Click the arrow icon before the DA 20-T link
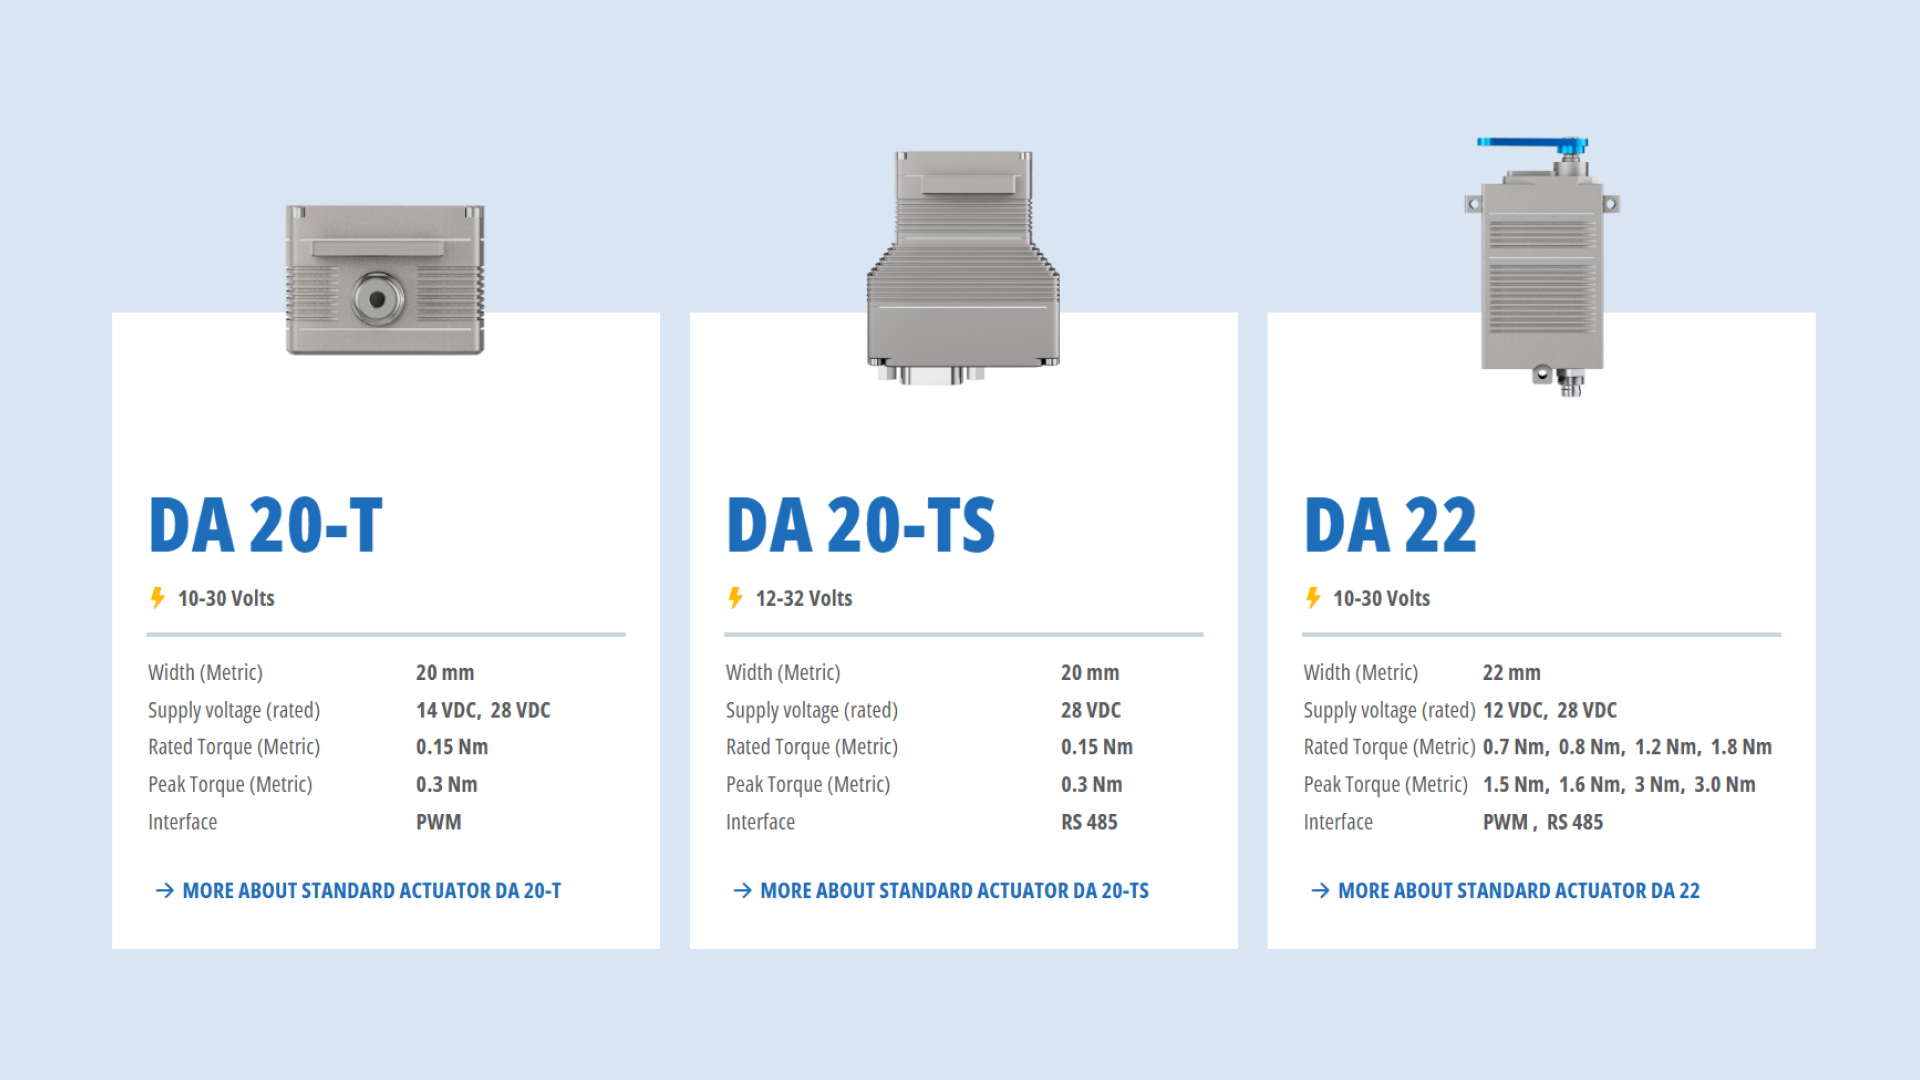This screenshot has height=1080, width=1920. pyautogui.click(x=165, y=890)
